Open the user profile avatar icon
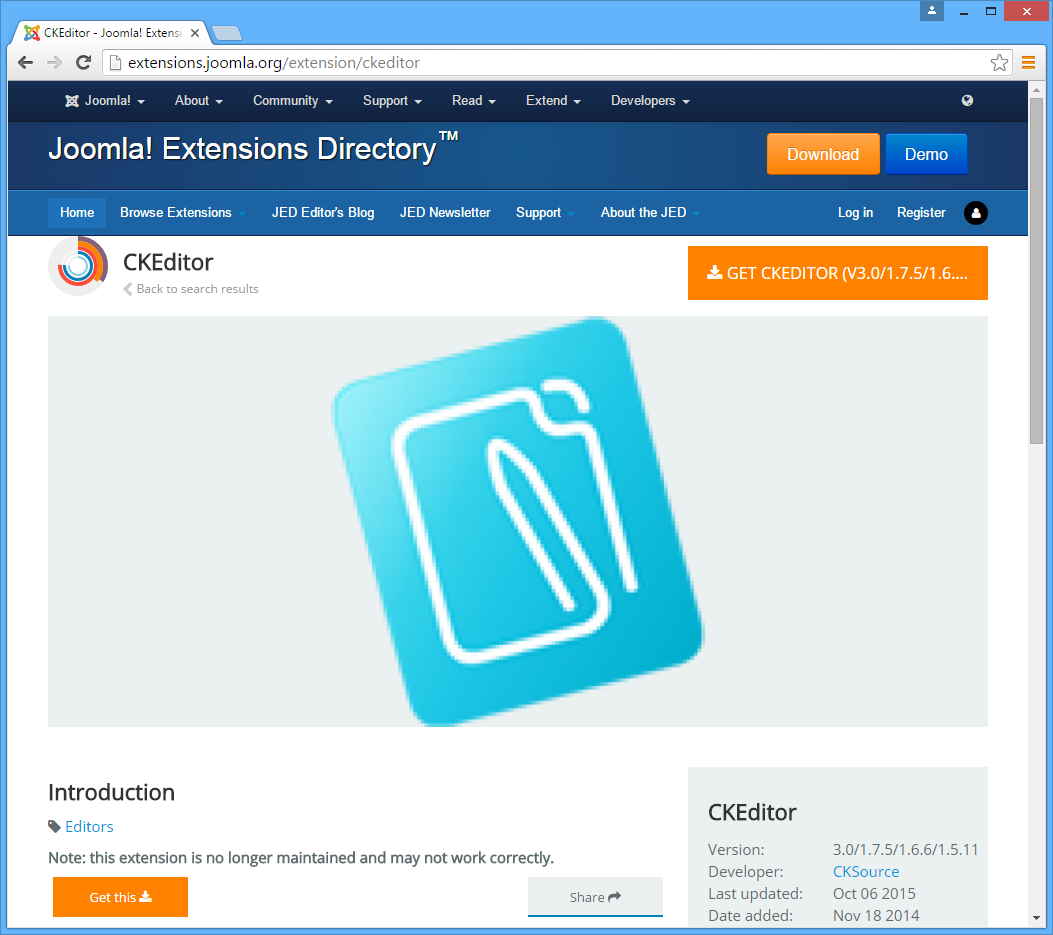1053x935 pixels. click(975, 212)
